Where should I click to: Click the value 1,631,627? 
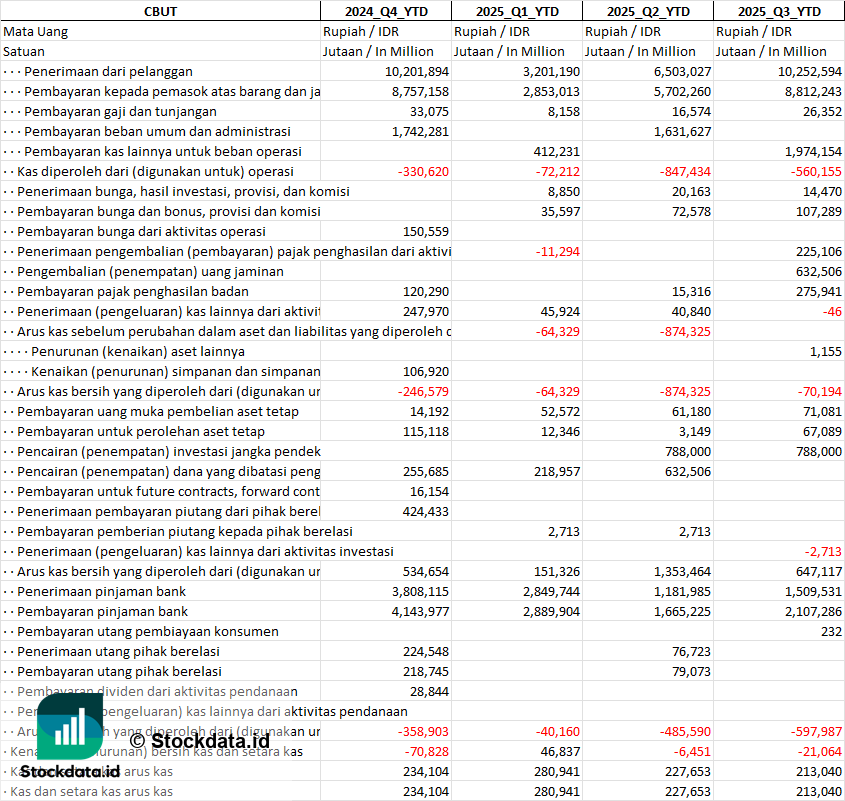point(682,132)
